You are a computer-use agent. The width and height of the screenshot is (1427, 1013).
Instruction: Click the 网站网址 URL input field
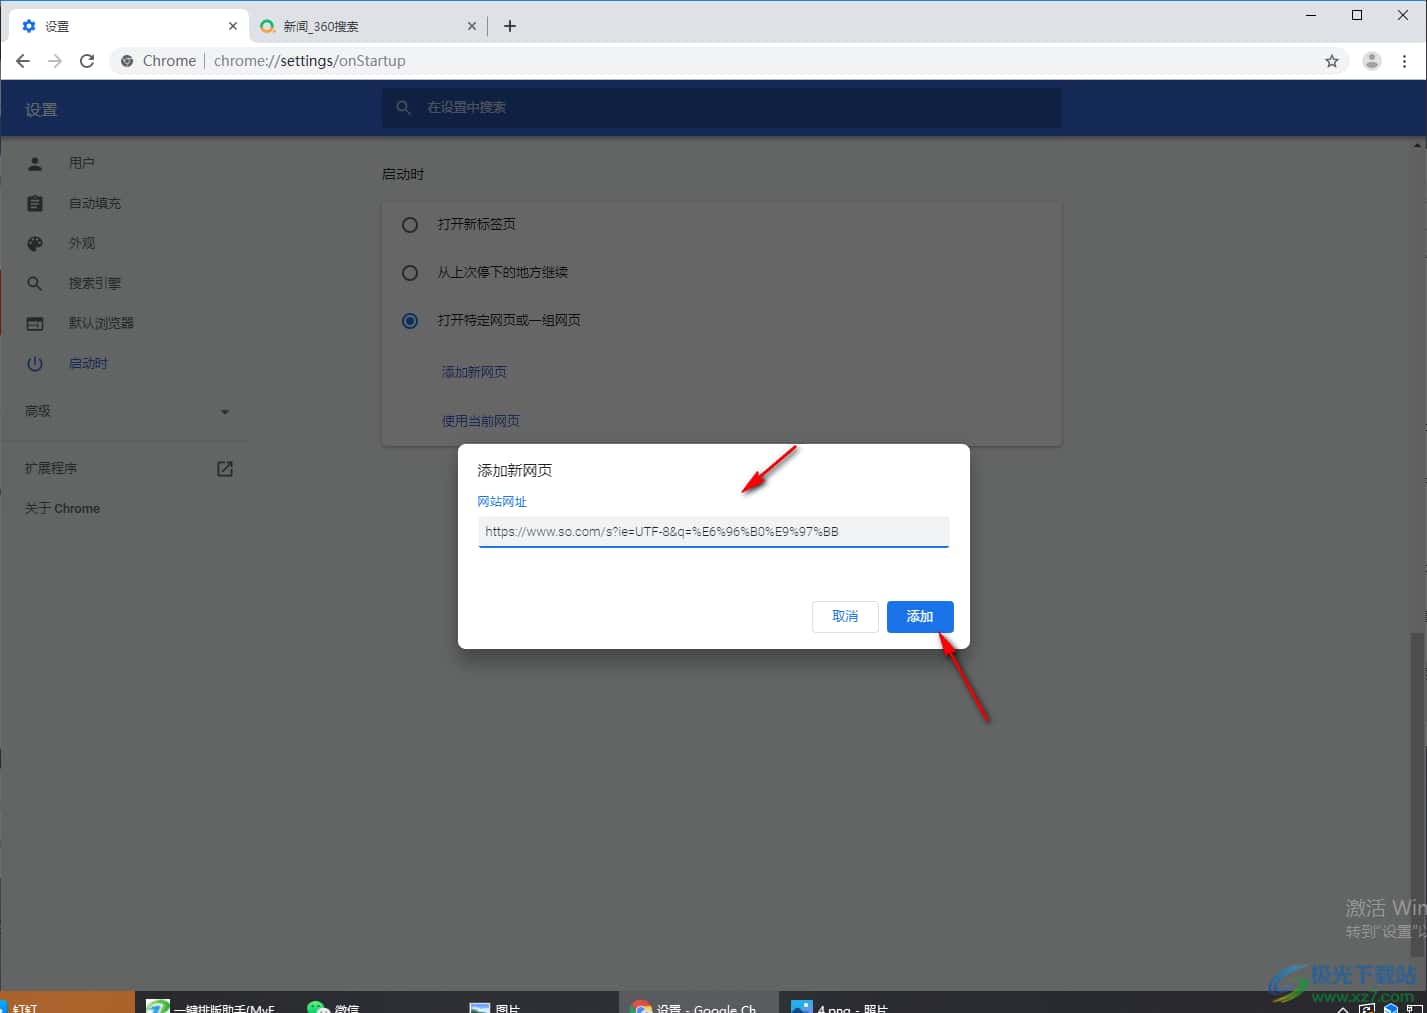pyautogui.click(x=712, y=532)
